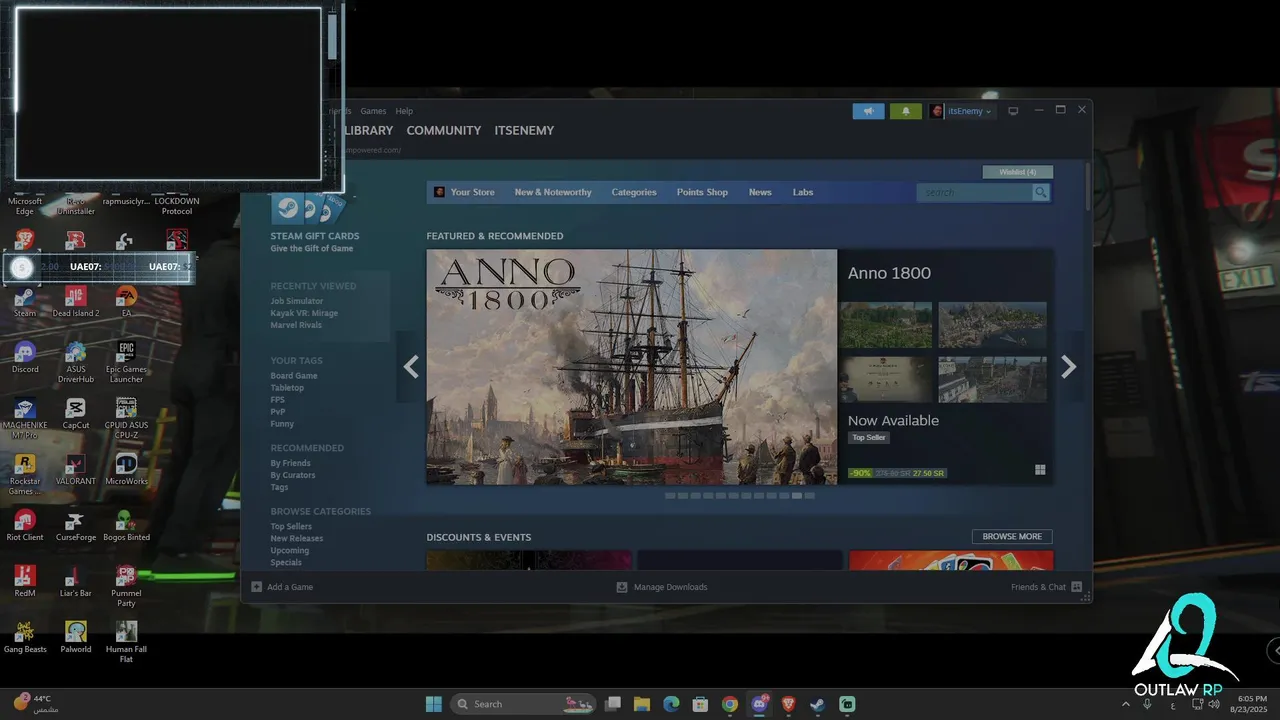Open Help menu in Steam
The image size is (1280, 720).
[x=404, y=111]
